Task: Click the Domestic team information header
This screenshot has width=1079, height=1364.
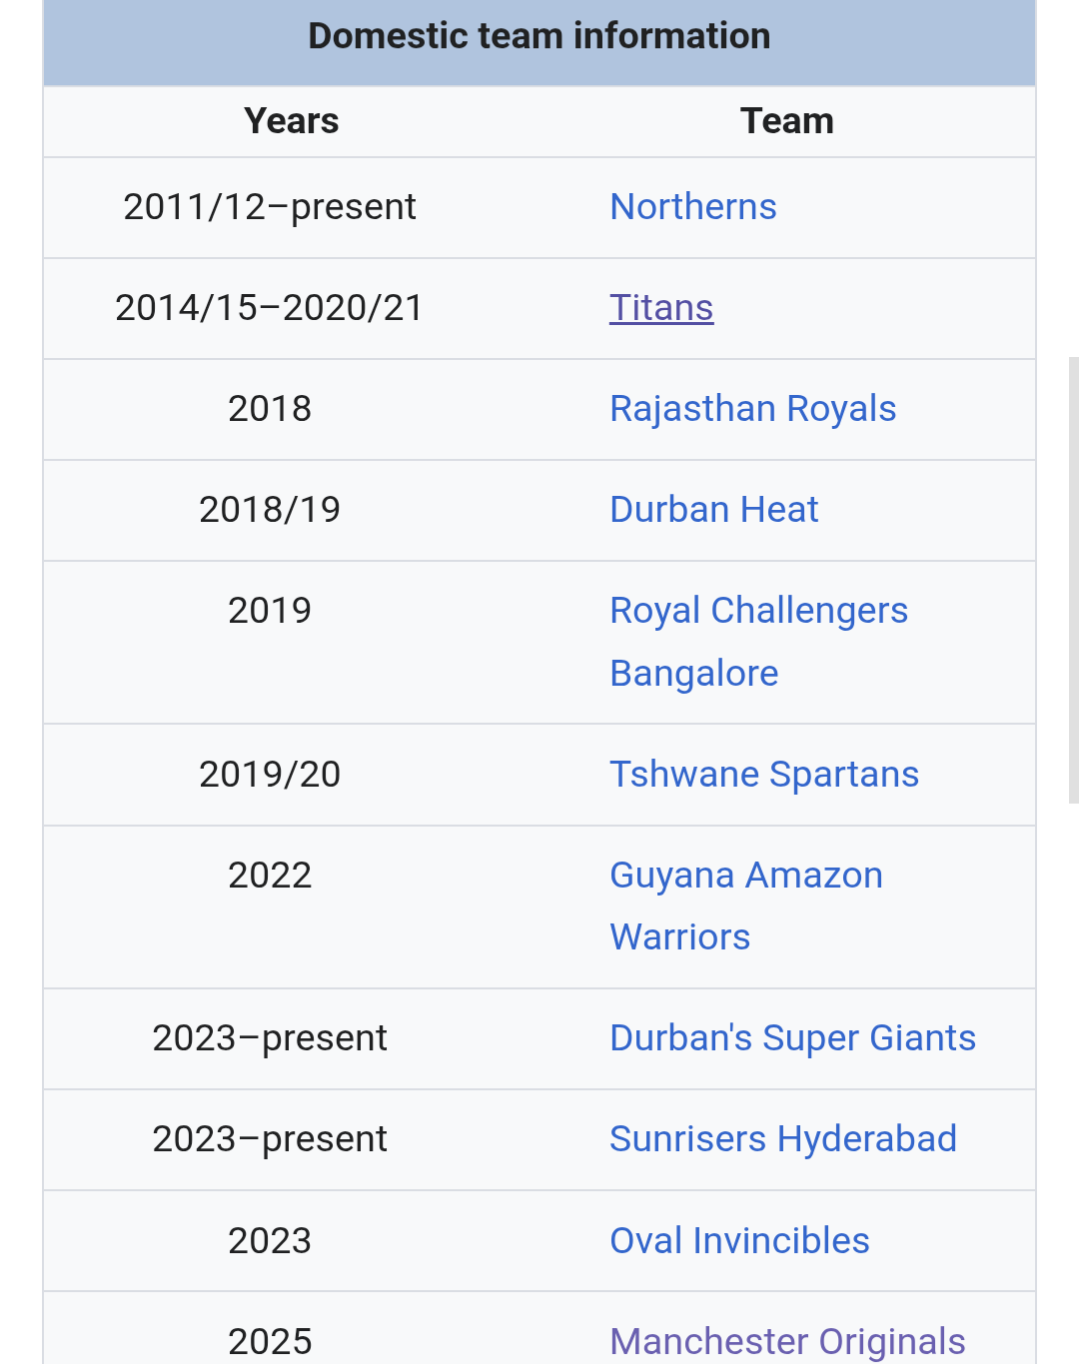Action: point(540,36)
